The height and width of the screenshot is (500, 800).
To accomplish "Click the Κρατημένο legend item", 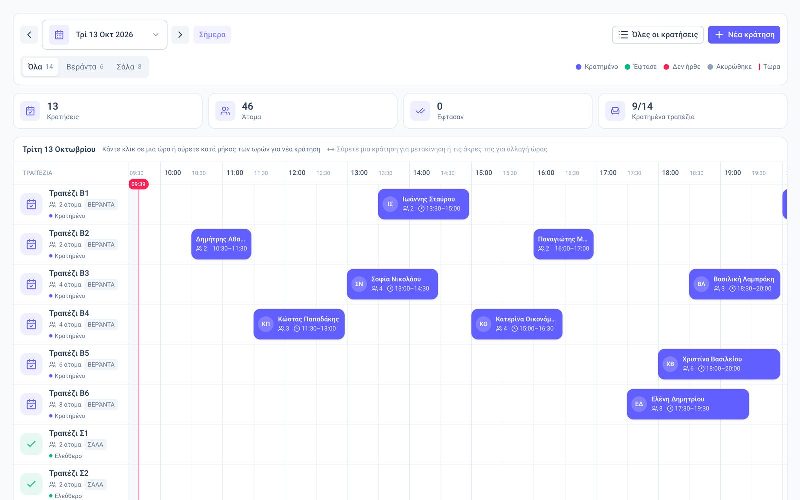I will coord(596,67).
